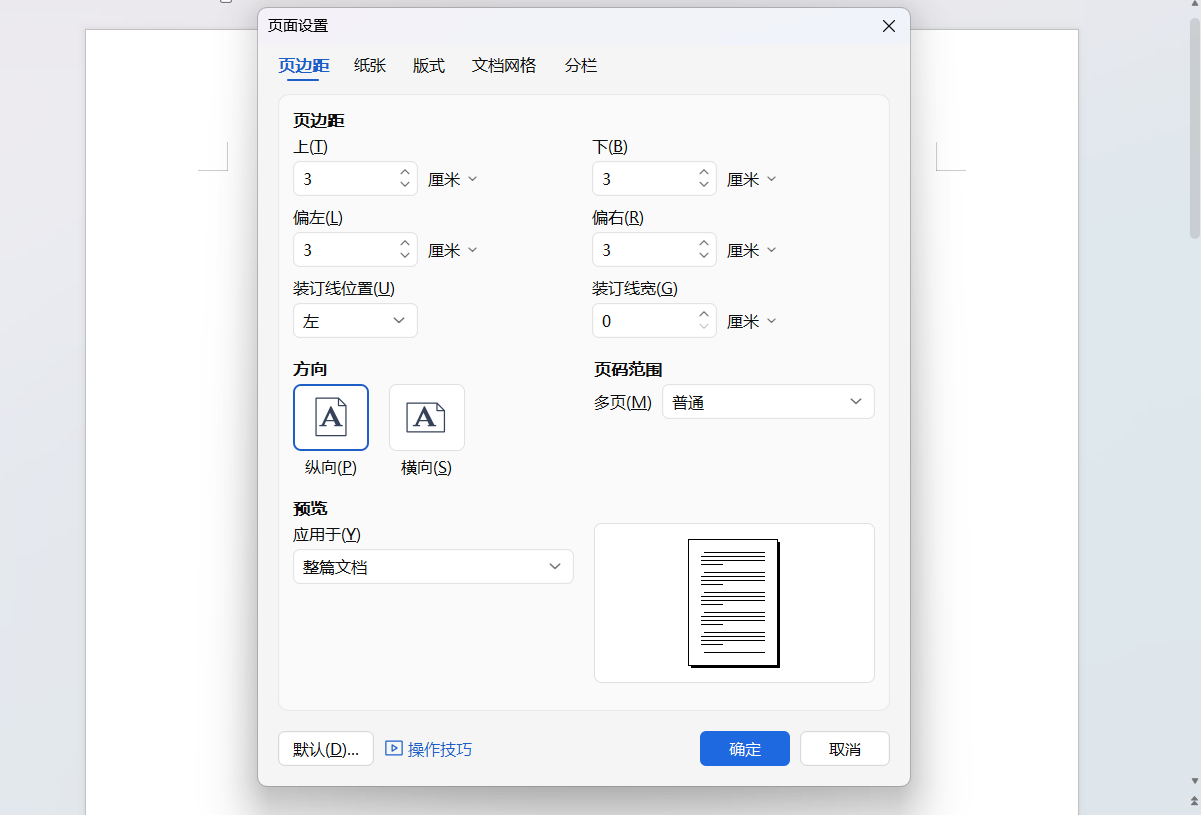Open the 多页 dropdown showing 普通
The image size is (1201, 815).
coord(768,401)
